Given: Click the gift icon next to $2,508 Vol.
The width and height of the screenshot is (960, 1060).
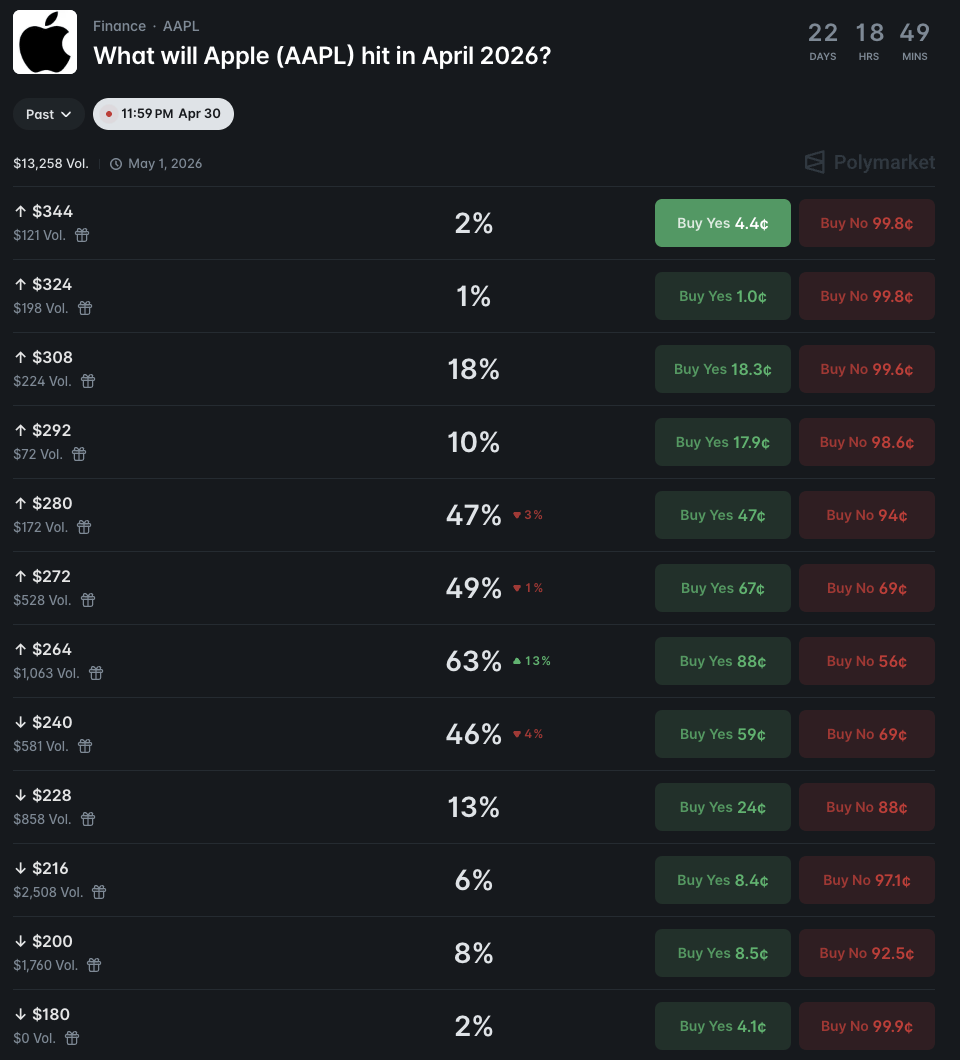Looking at the screenshot, I should click(99, 892).
